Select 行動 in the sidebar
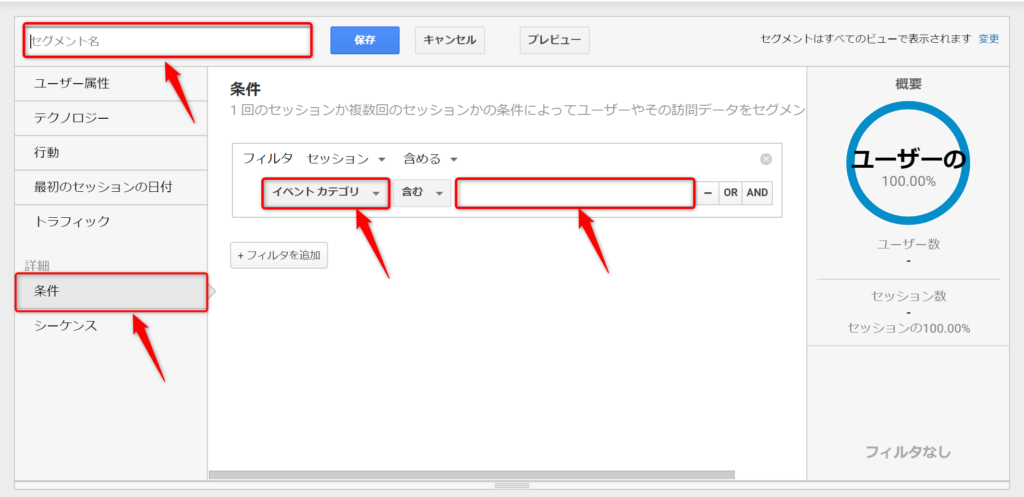Screen dimensions: 1024x497 click(111, 153)
